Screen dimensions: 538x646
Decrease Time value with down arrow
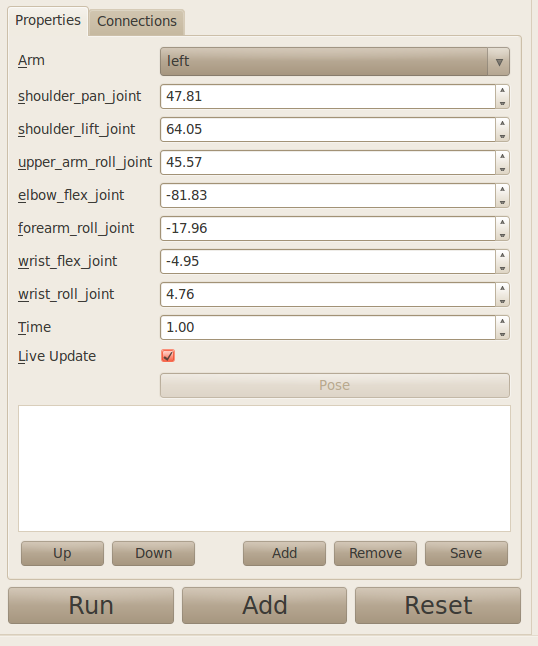tap(502, 334)
